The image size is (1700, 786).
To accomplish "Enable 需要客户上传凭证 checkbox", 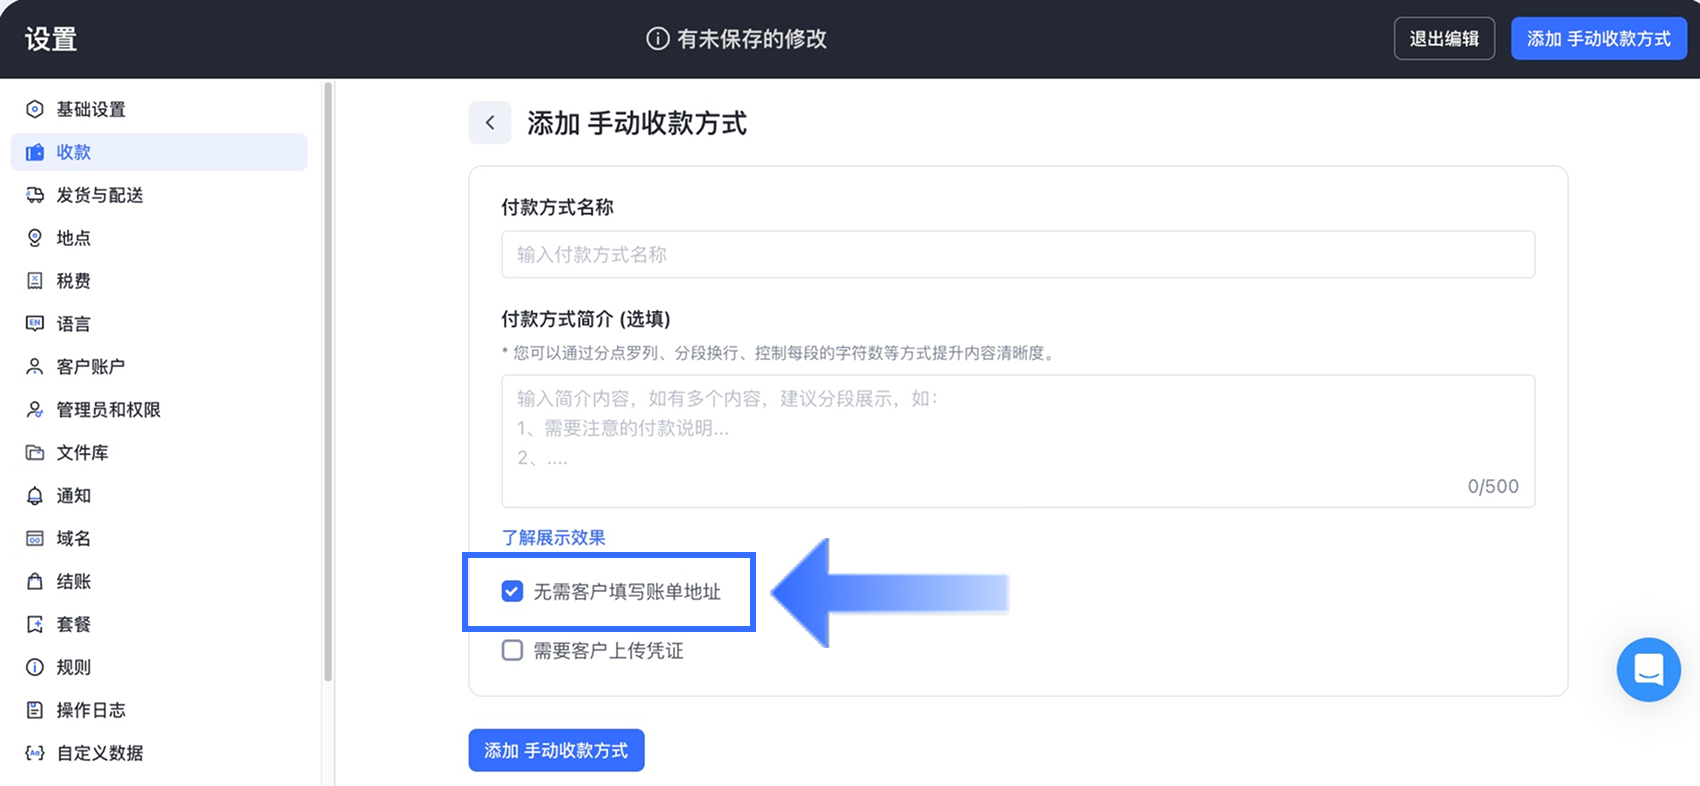I will 512,651.
